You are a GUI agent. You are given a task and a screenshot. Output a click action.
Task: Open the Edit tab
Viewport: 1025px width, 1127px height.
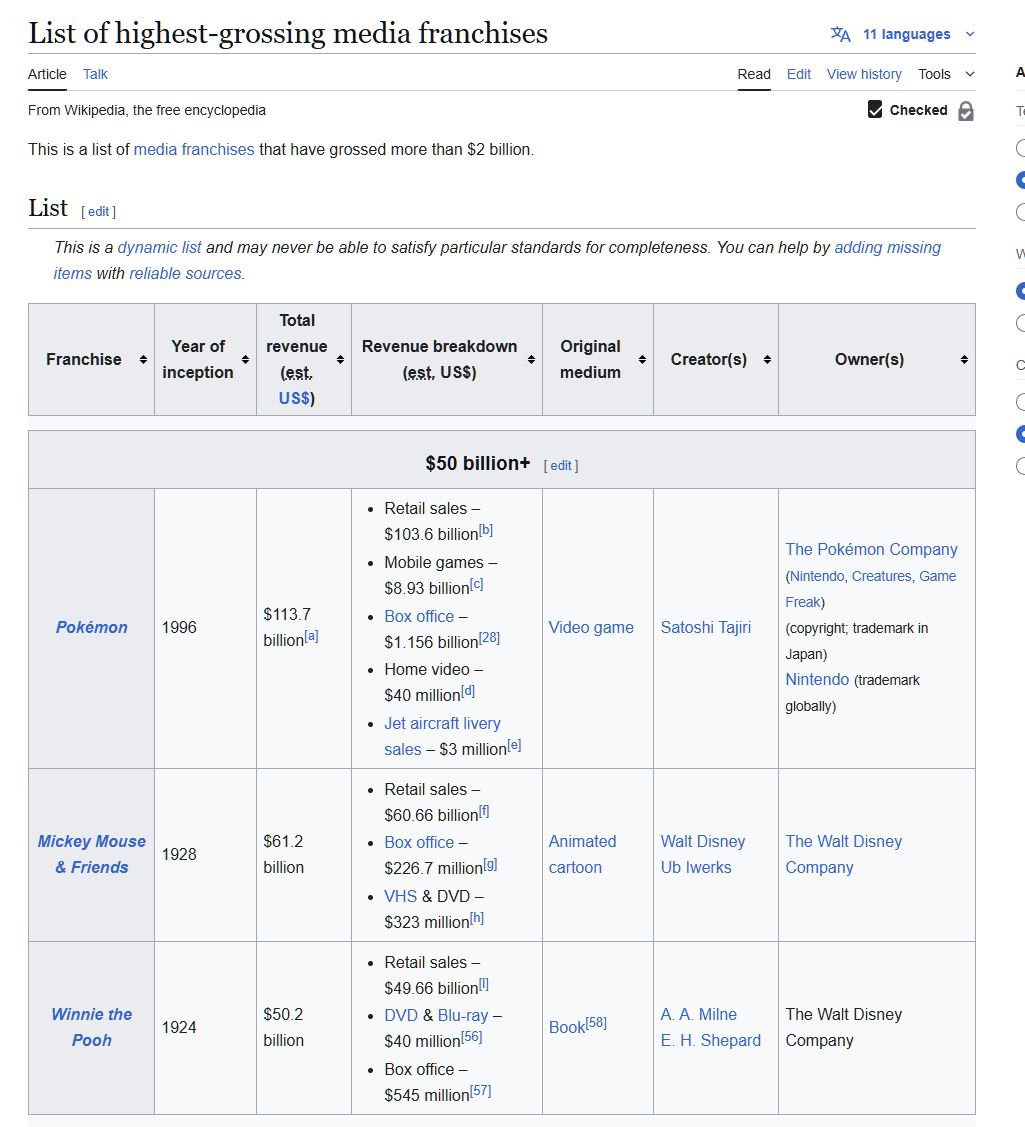pyautogui.click(x=799, y=74)
